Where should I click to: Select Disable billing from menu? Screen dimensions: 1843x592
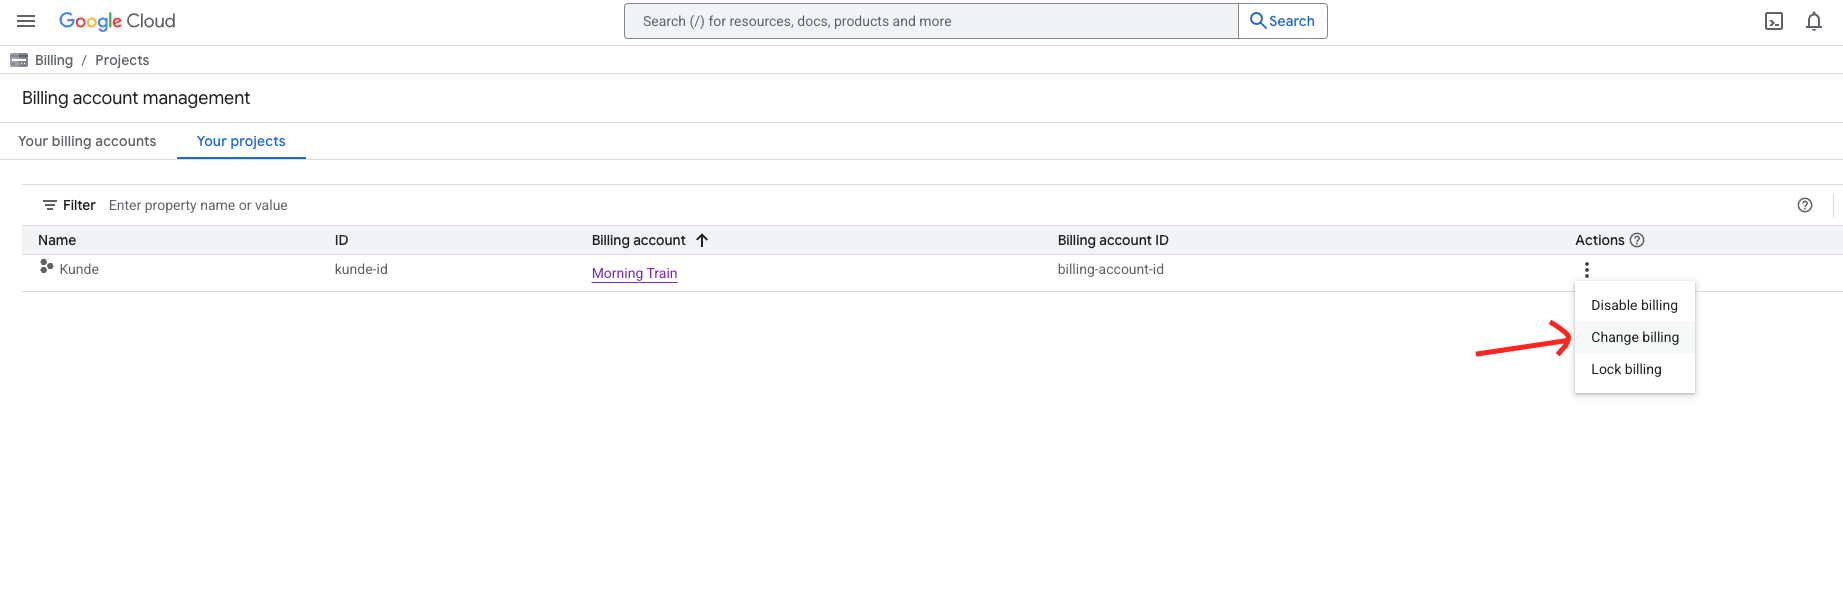1634,305
